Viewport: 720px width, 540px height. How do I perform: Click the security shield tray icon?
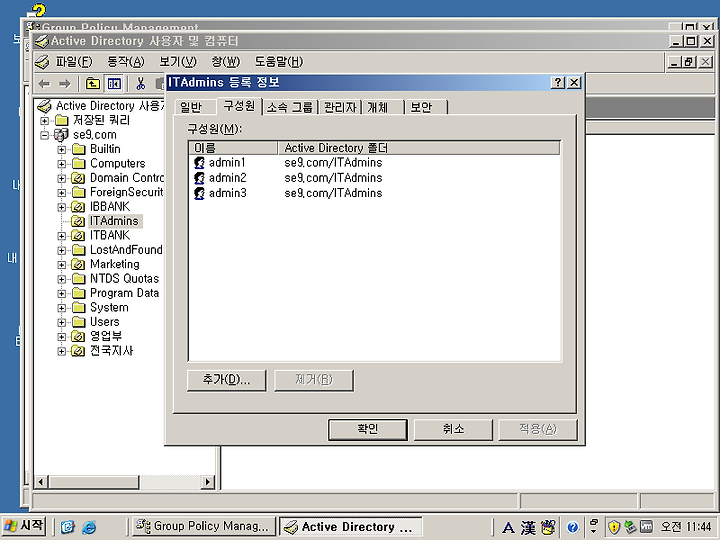click(614, 527)
